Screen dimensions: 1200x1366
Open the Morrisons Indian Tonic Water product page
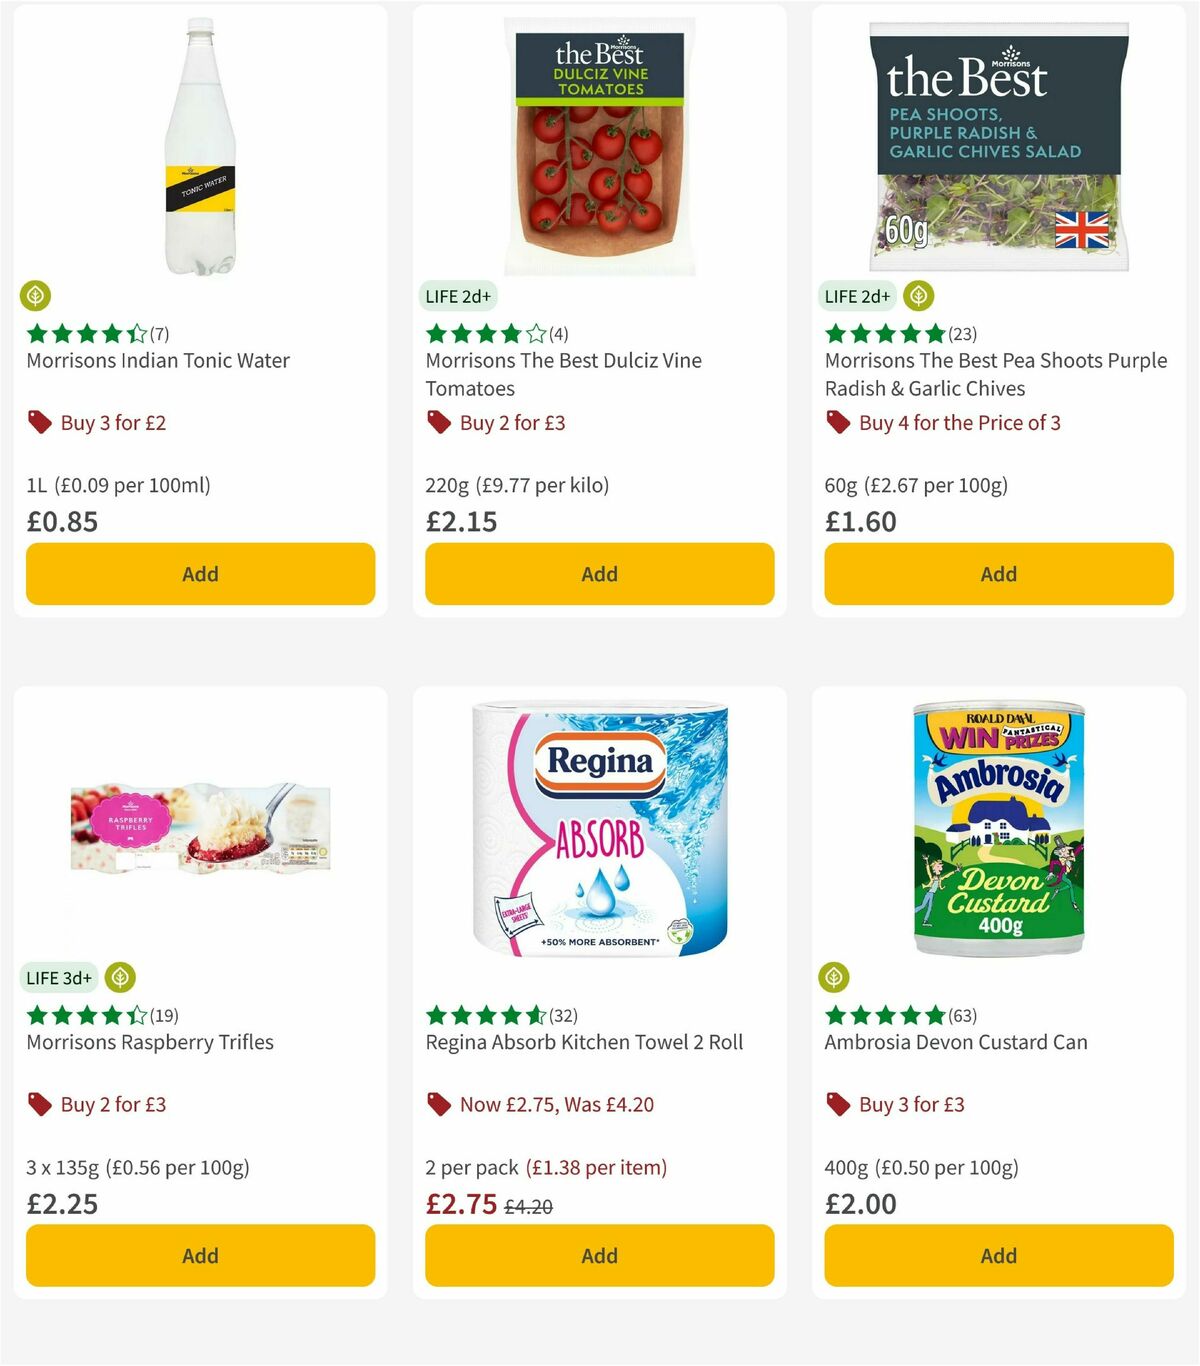(157, 360)
